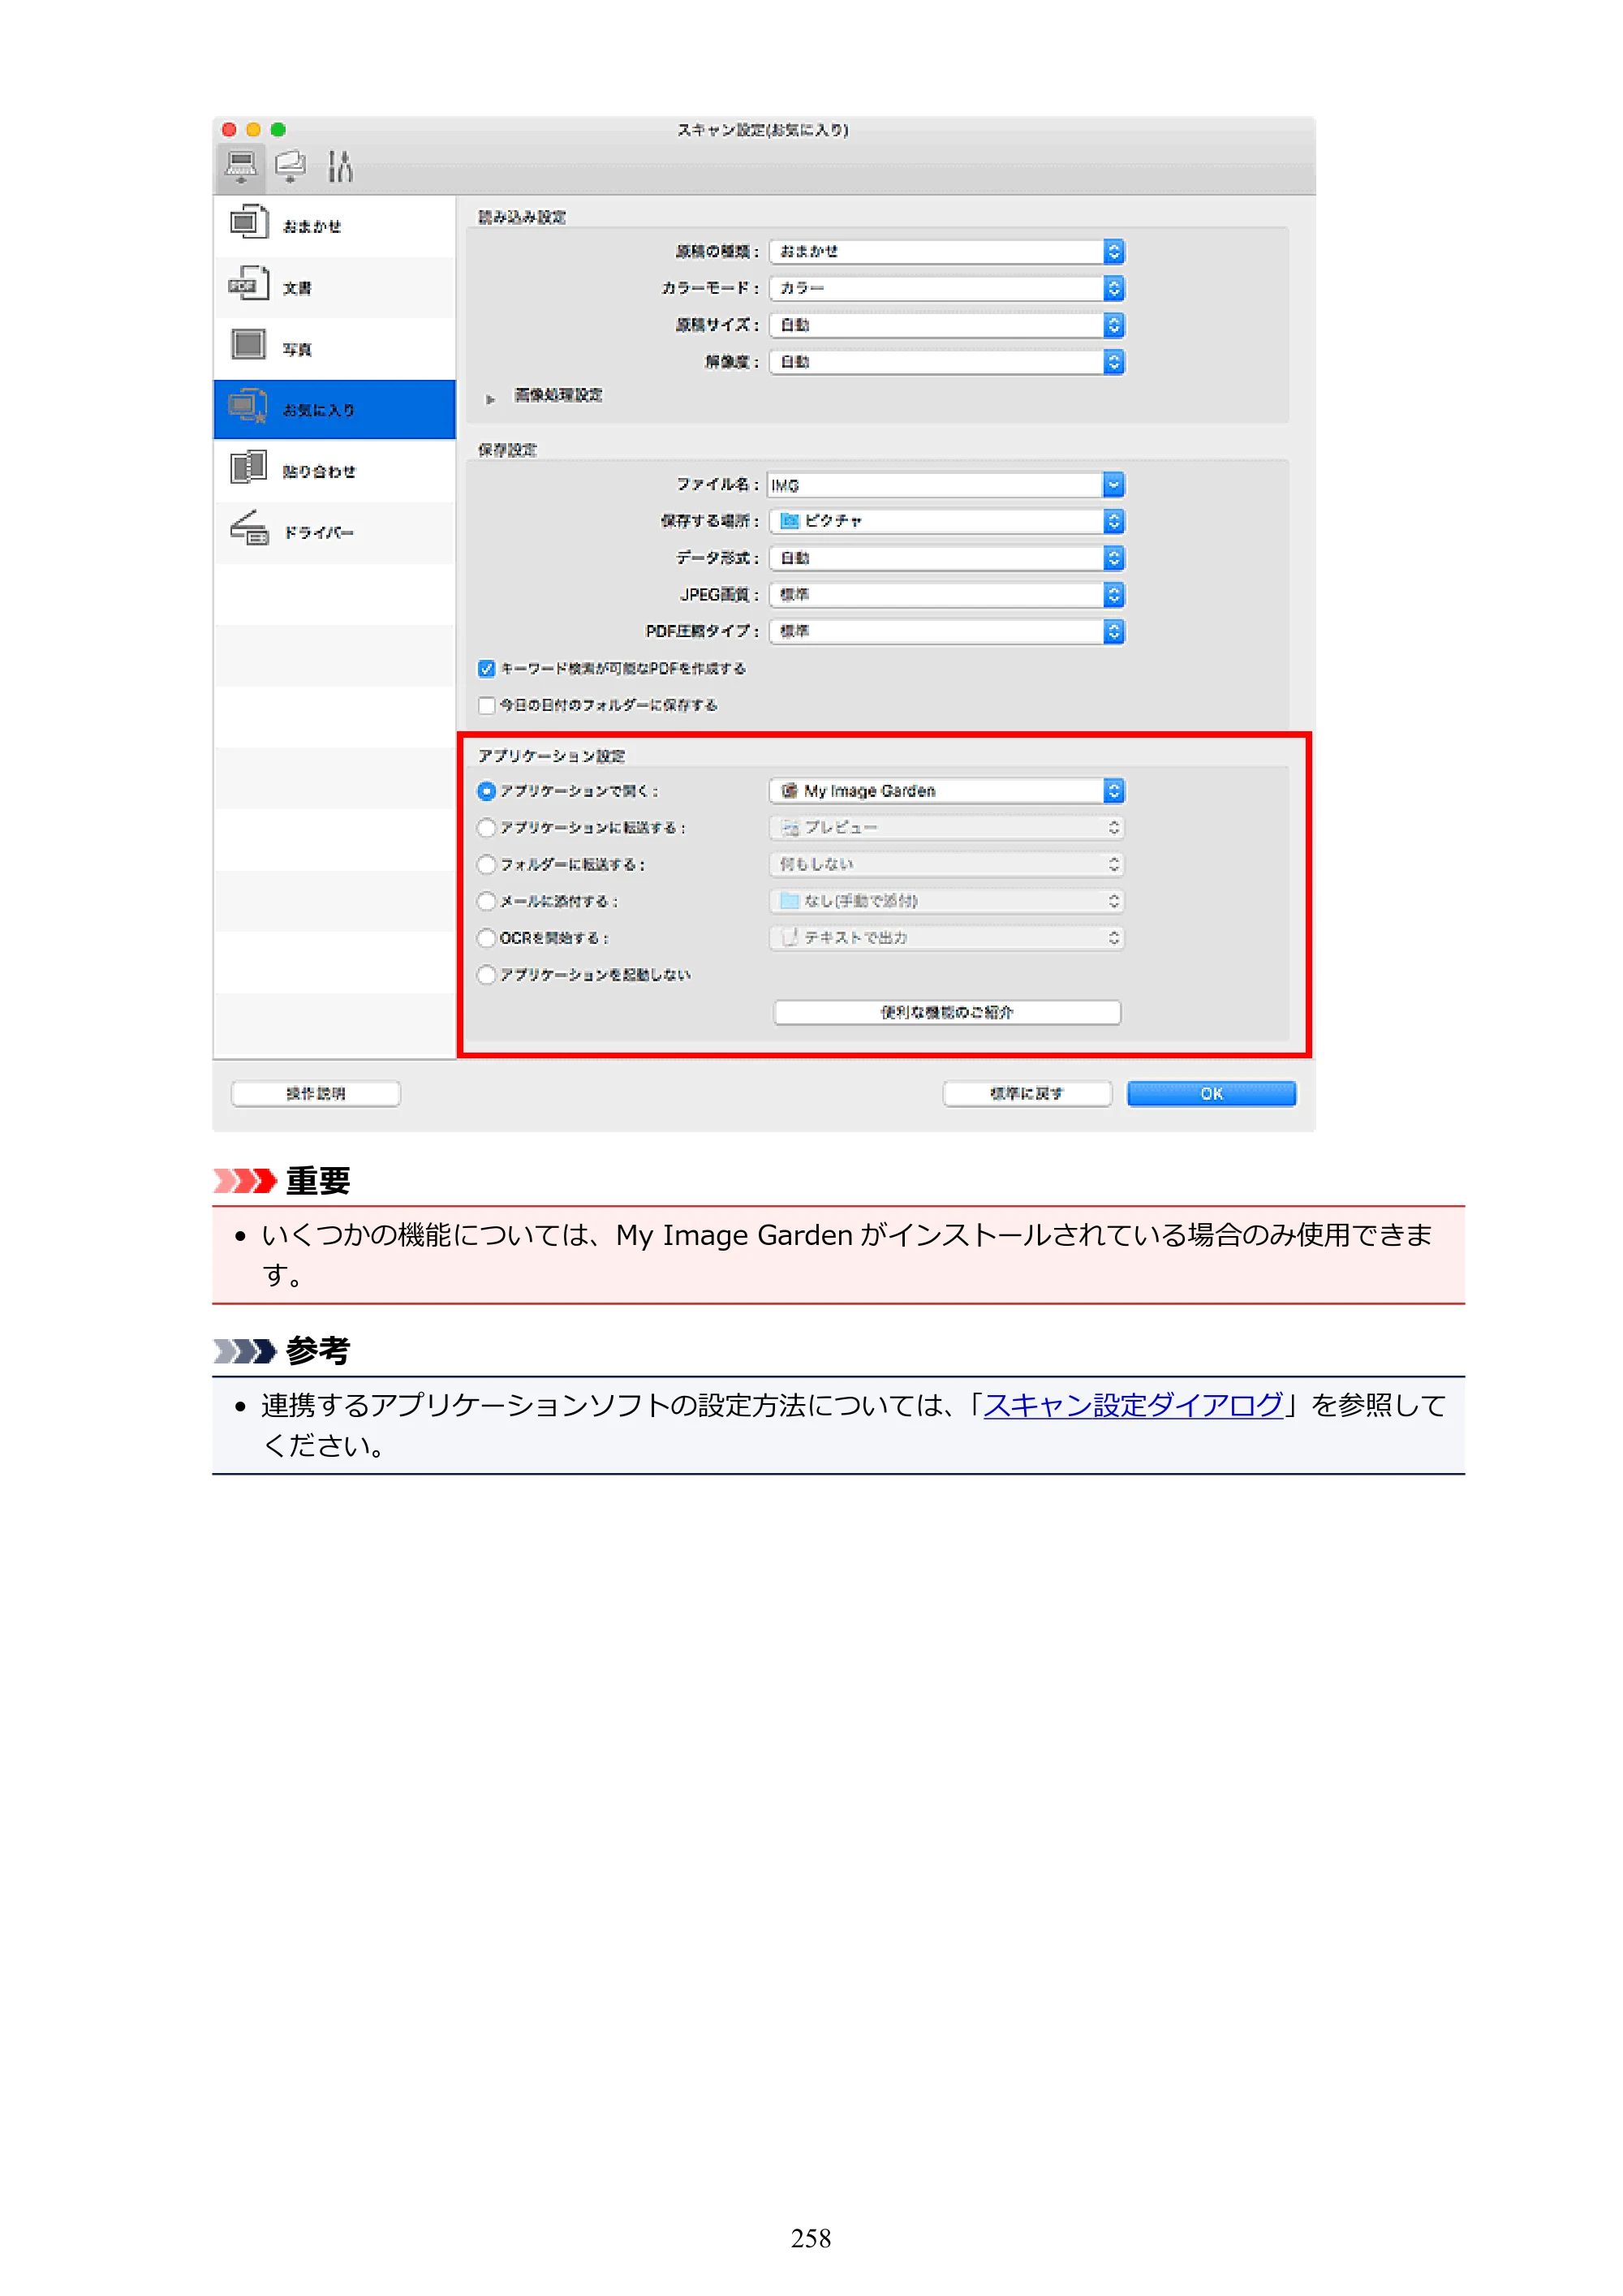Open the スキャン設定ダイアログ link
Image resolution: width=1623 pixels, height=2296 pixels.
tap(1133, 1406)
